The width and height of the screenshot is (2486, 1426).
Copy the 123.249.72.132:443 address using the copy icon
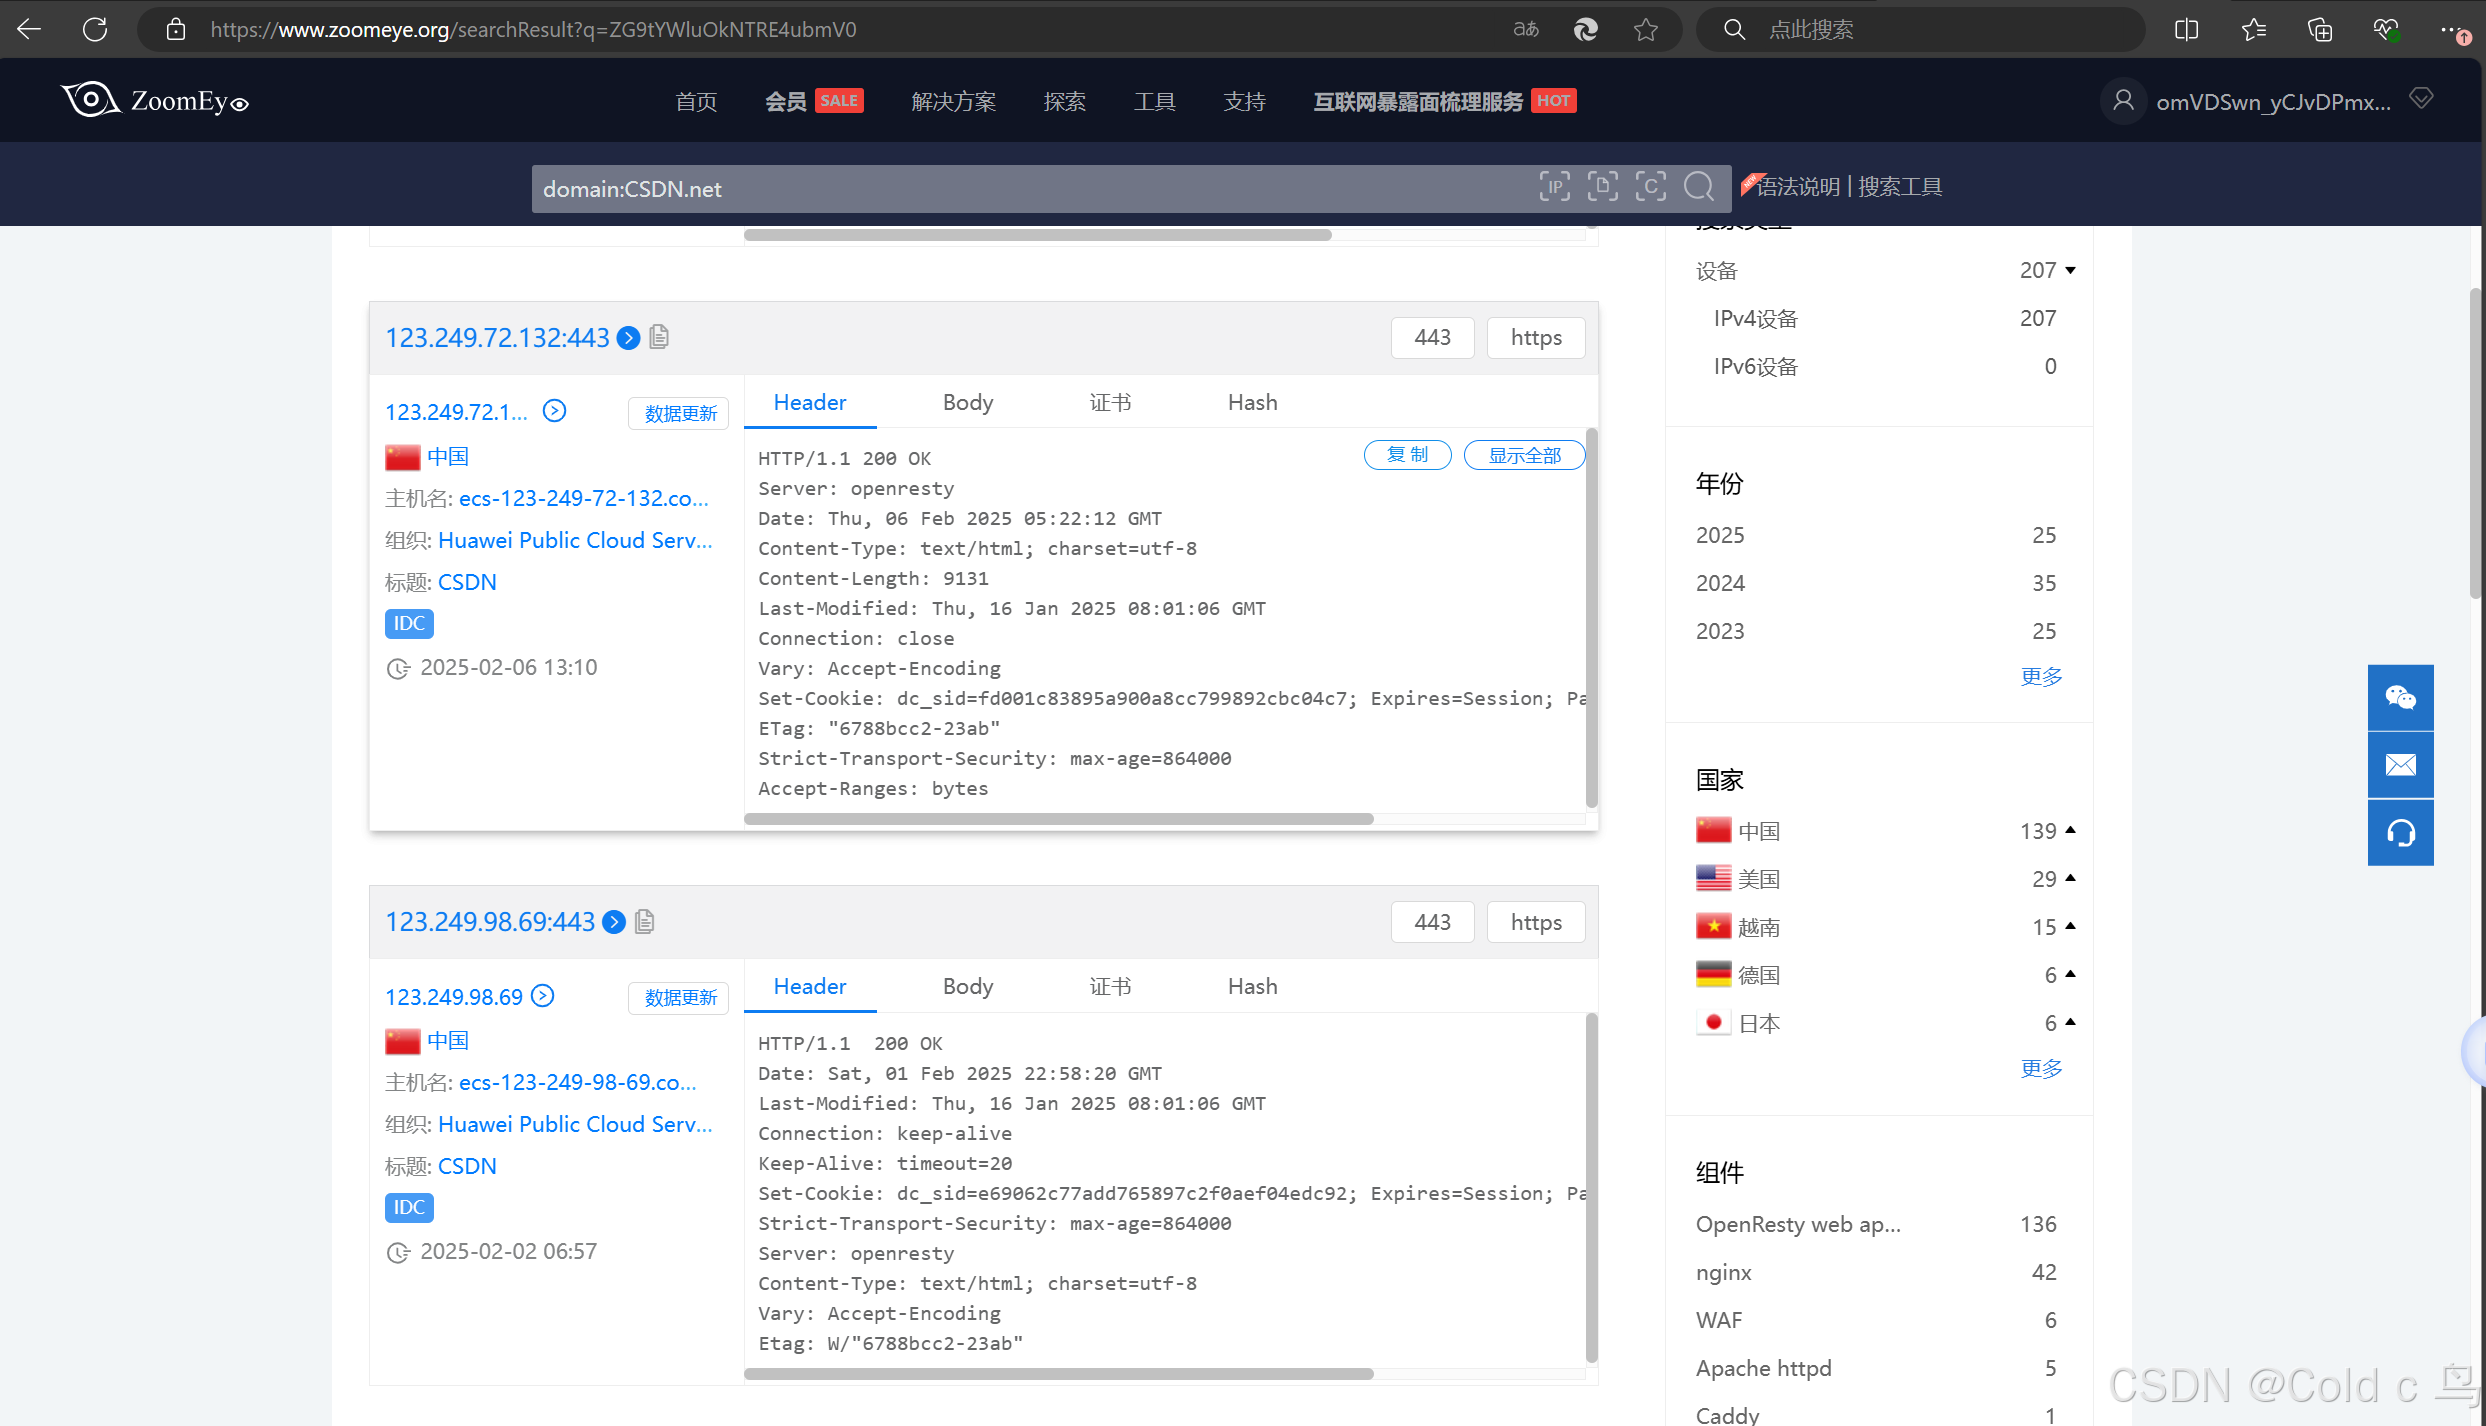(x=659, y=337)
